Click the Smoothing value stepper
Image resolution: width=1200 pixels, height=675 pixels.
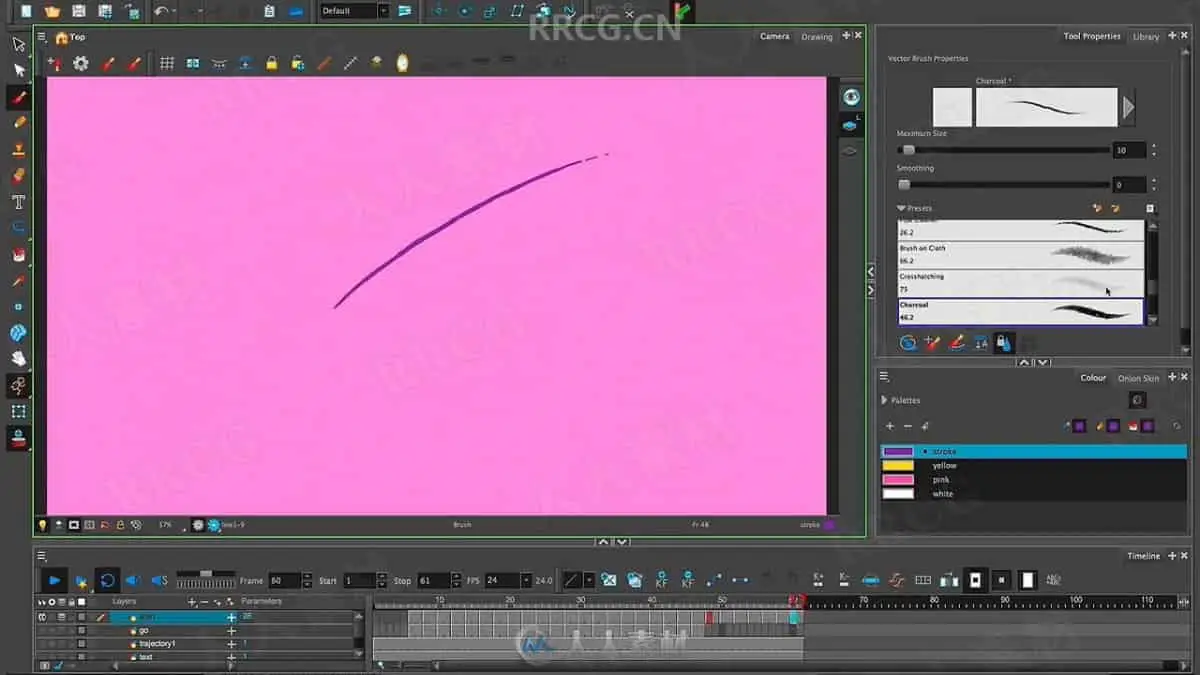1153,185
